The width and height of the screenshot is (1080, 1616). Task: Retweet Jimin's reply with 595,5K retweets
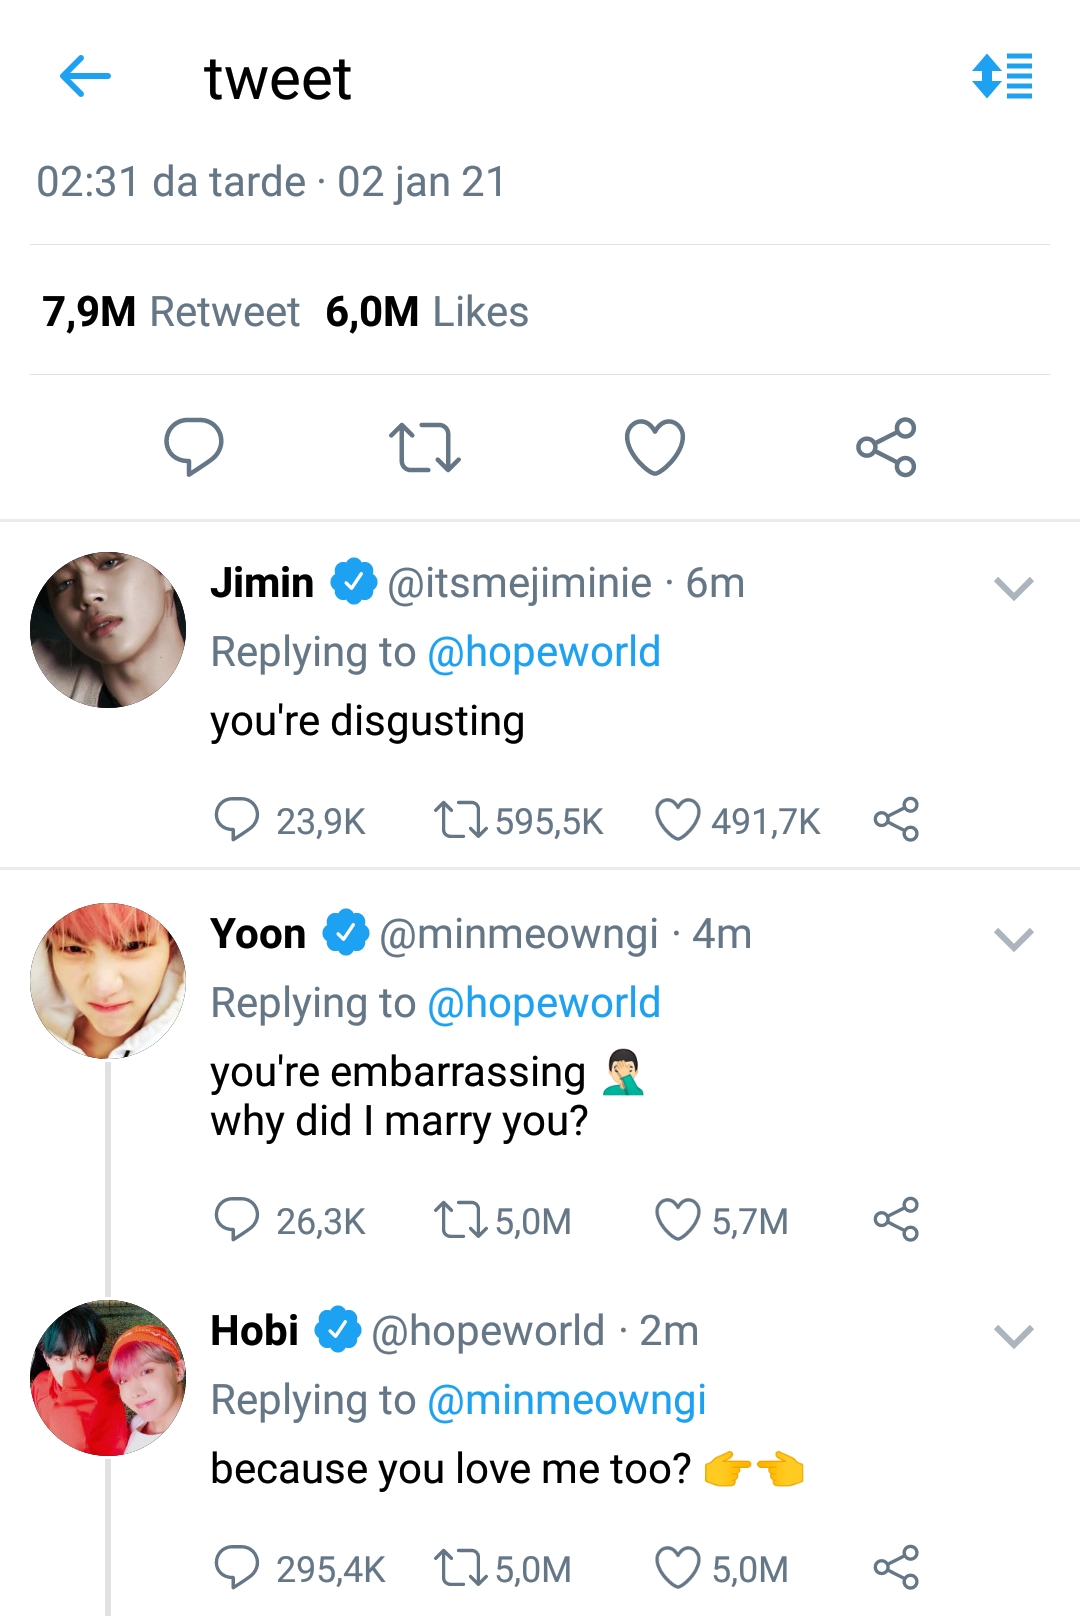[x=460, y=820]
